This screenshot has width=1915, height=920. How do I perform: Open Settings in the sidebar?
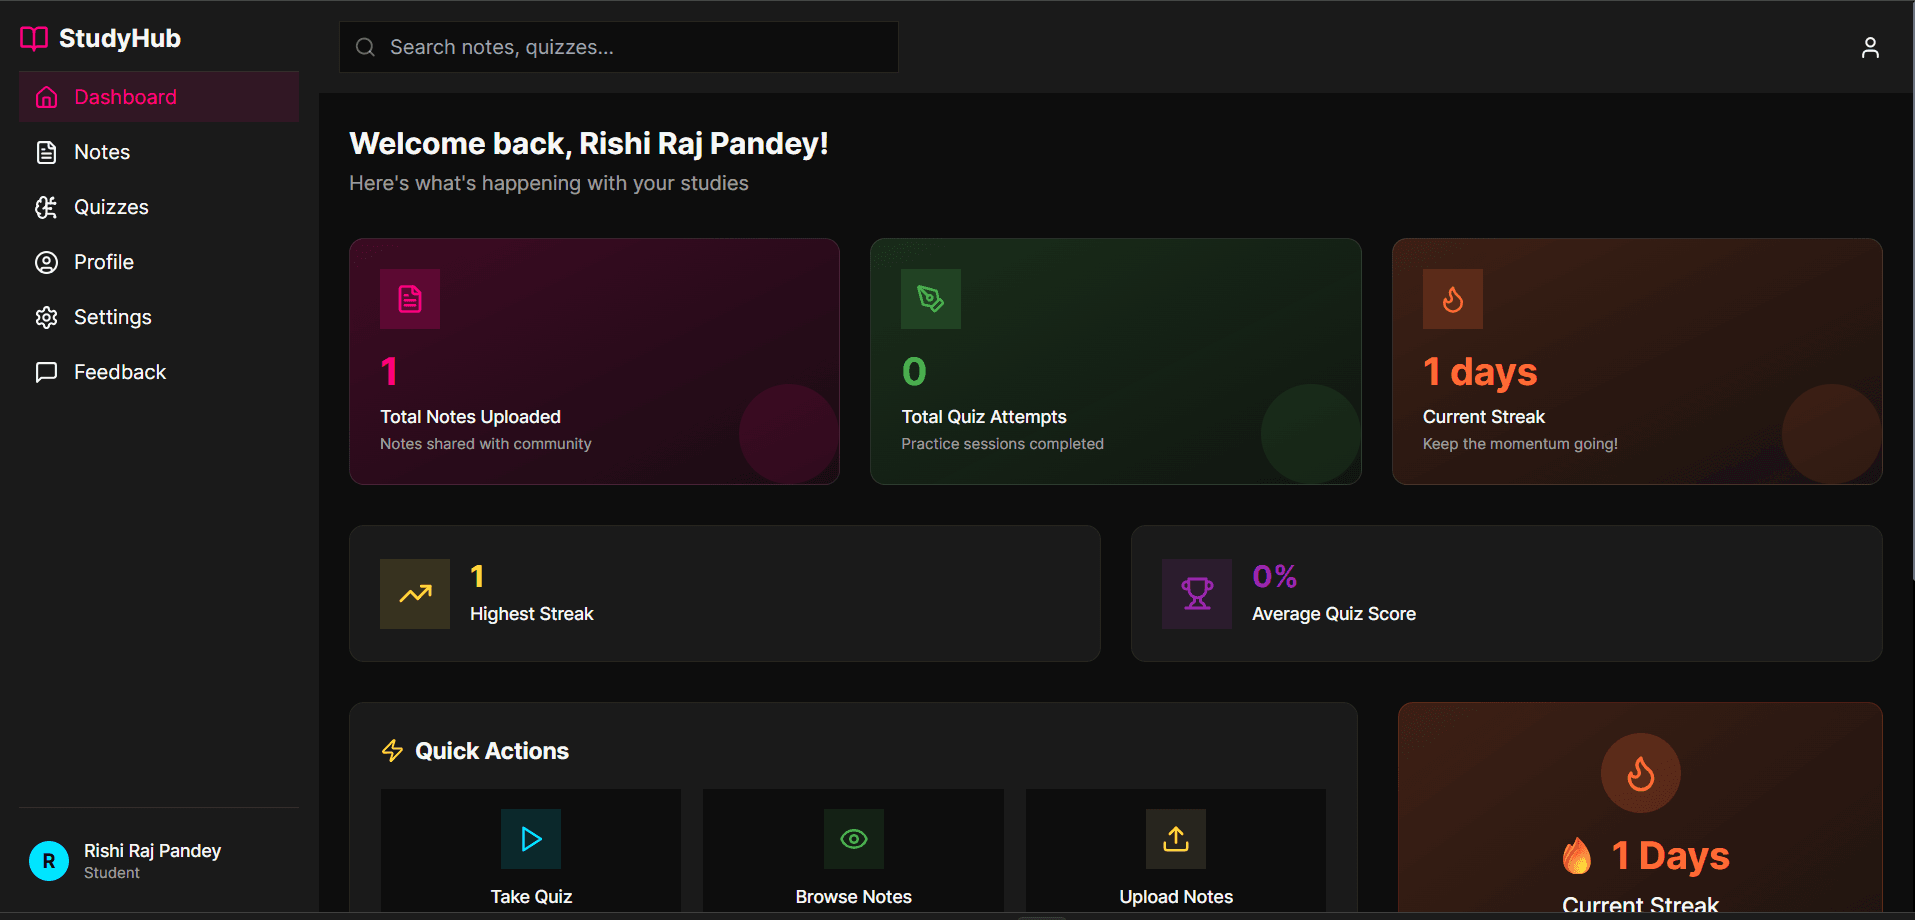[x=159, y=317]
